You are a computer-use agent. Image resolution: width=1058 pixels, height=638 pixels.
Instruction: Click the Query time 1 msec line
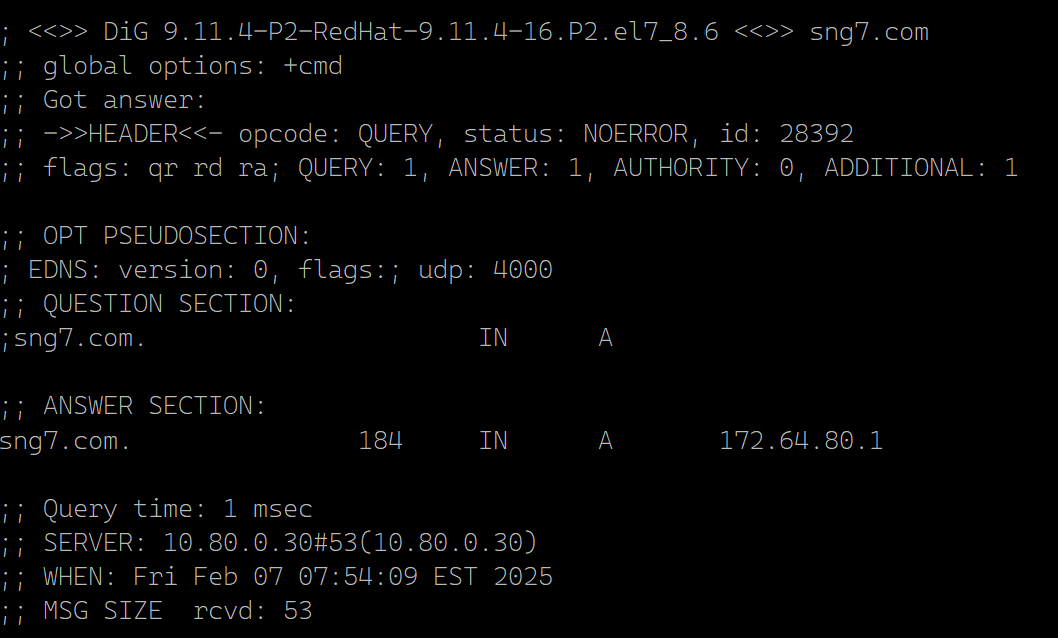(x=157, y=509)
